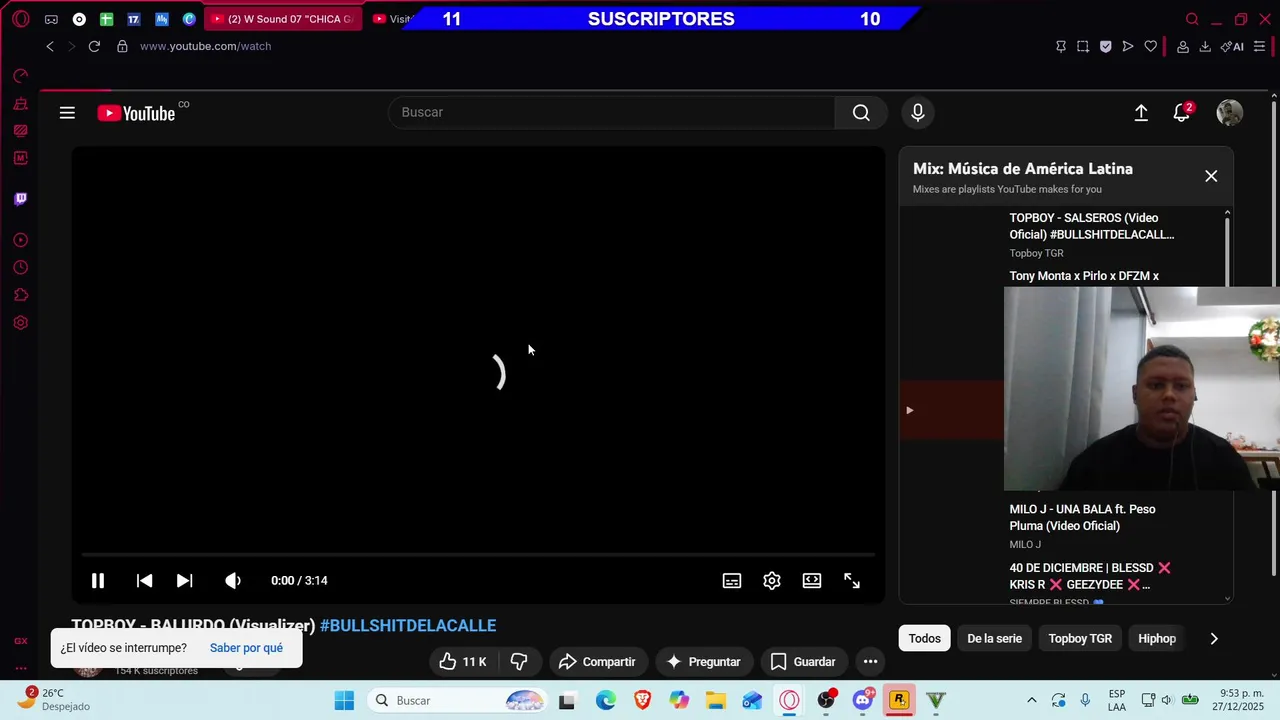Search with voice microphone button
The height and width of the screenshot is (720, 1280).
point(918,112)
